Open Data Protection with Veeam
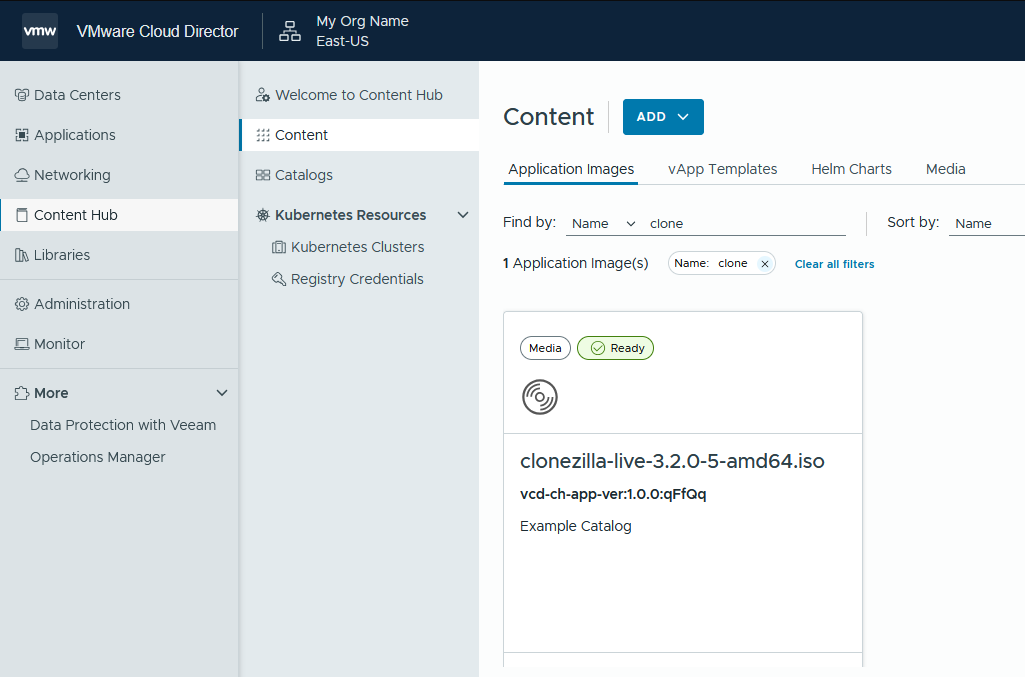Image resolution: width=1025 pixels, height=677 pixels. 123,425
